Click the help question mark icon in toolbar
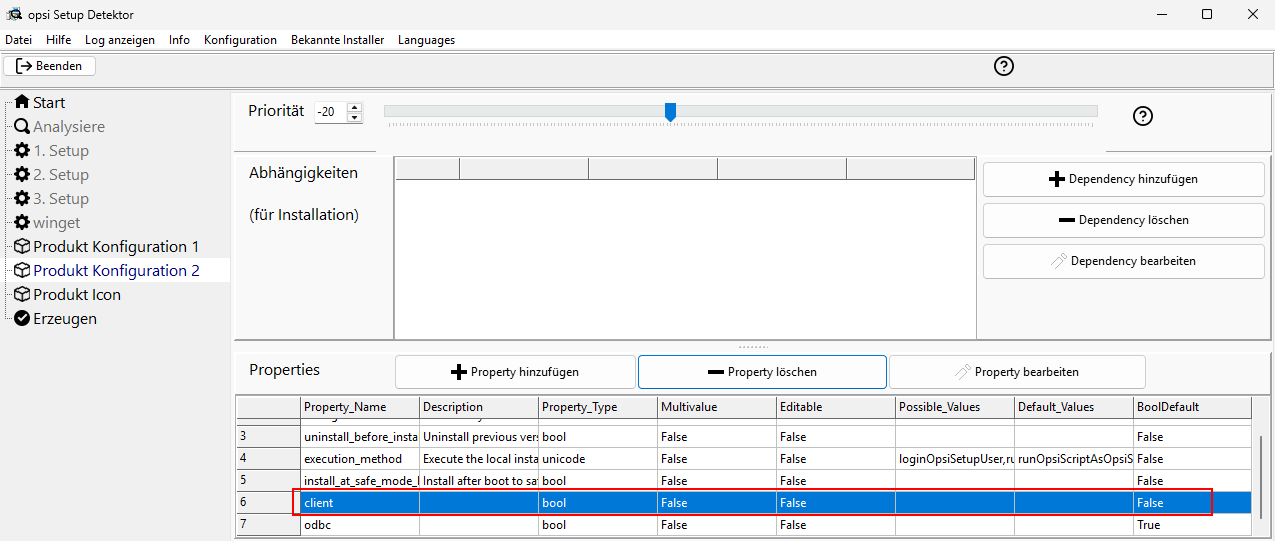The image size is (1275, 541). [1004, 66]
